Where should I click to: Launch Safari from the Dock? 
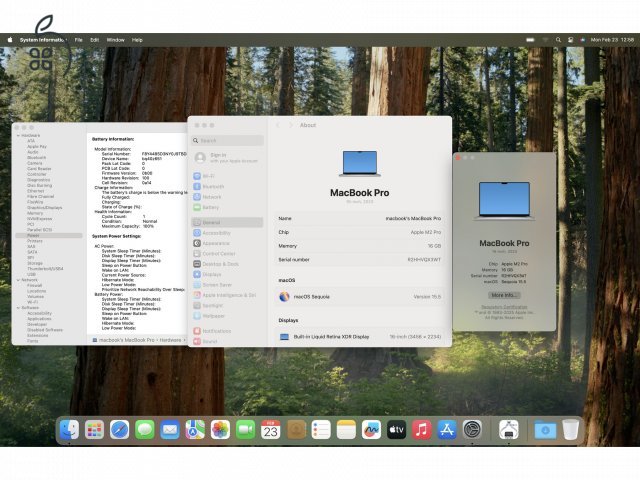point(120,430)
